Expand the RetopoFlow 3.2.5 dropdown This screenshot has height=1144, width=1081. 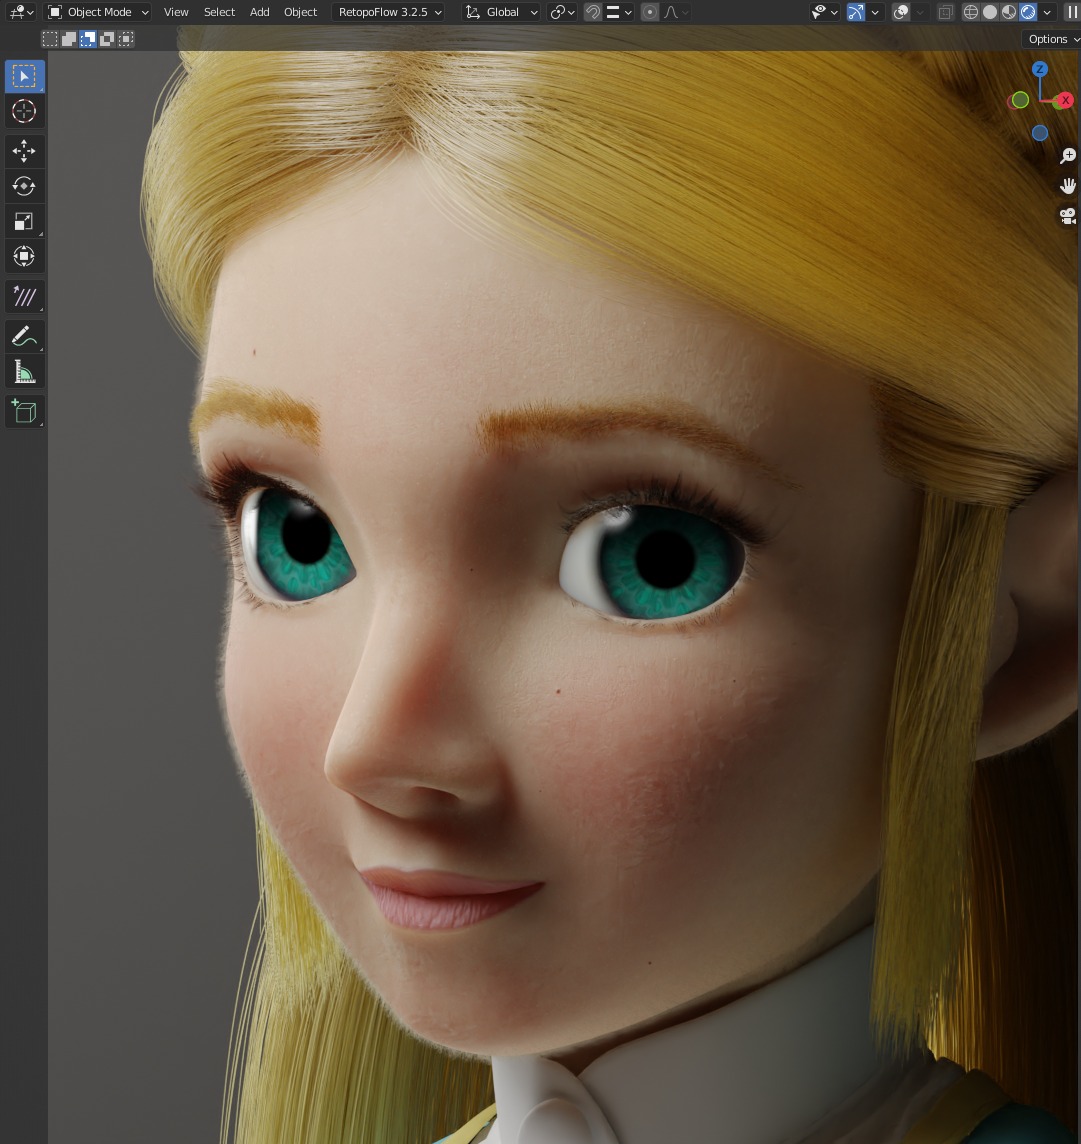(390, 12)
